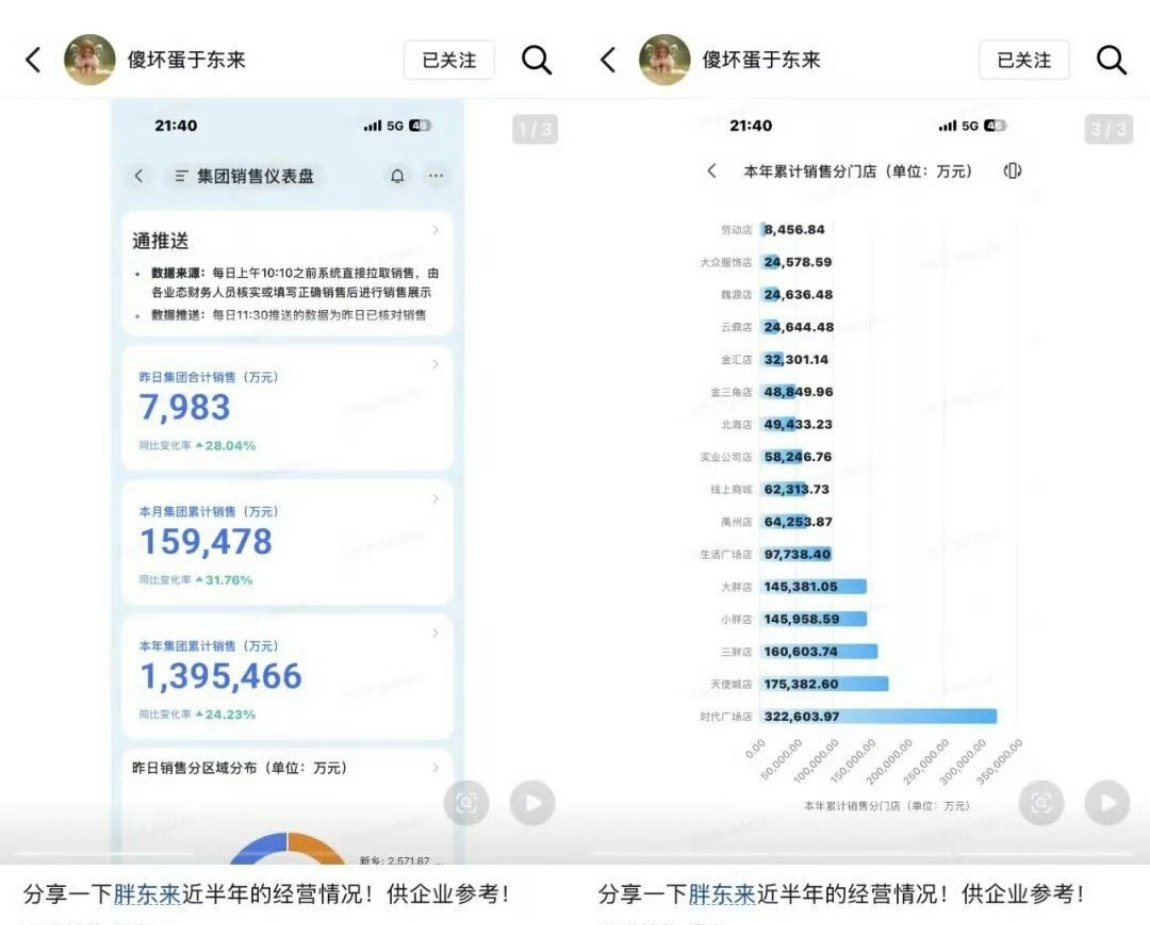Click the 1,395,466 yearly sales figure
The width and height of the screenshot is (1150, 925).
(221, 676)
